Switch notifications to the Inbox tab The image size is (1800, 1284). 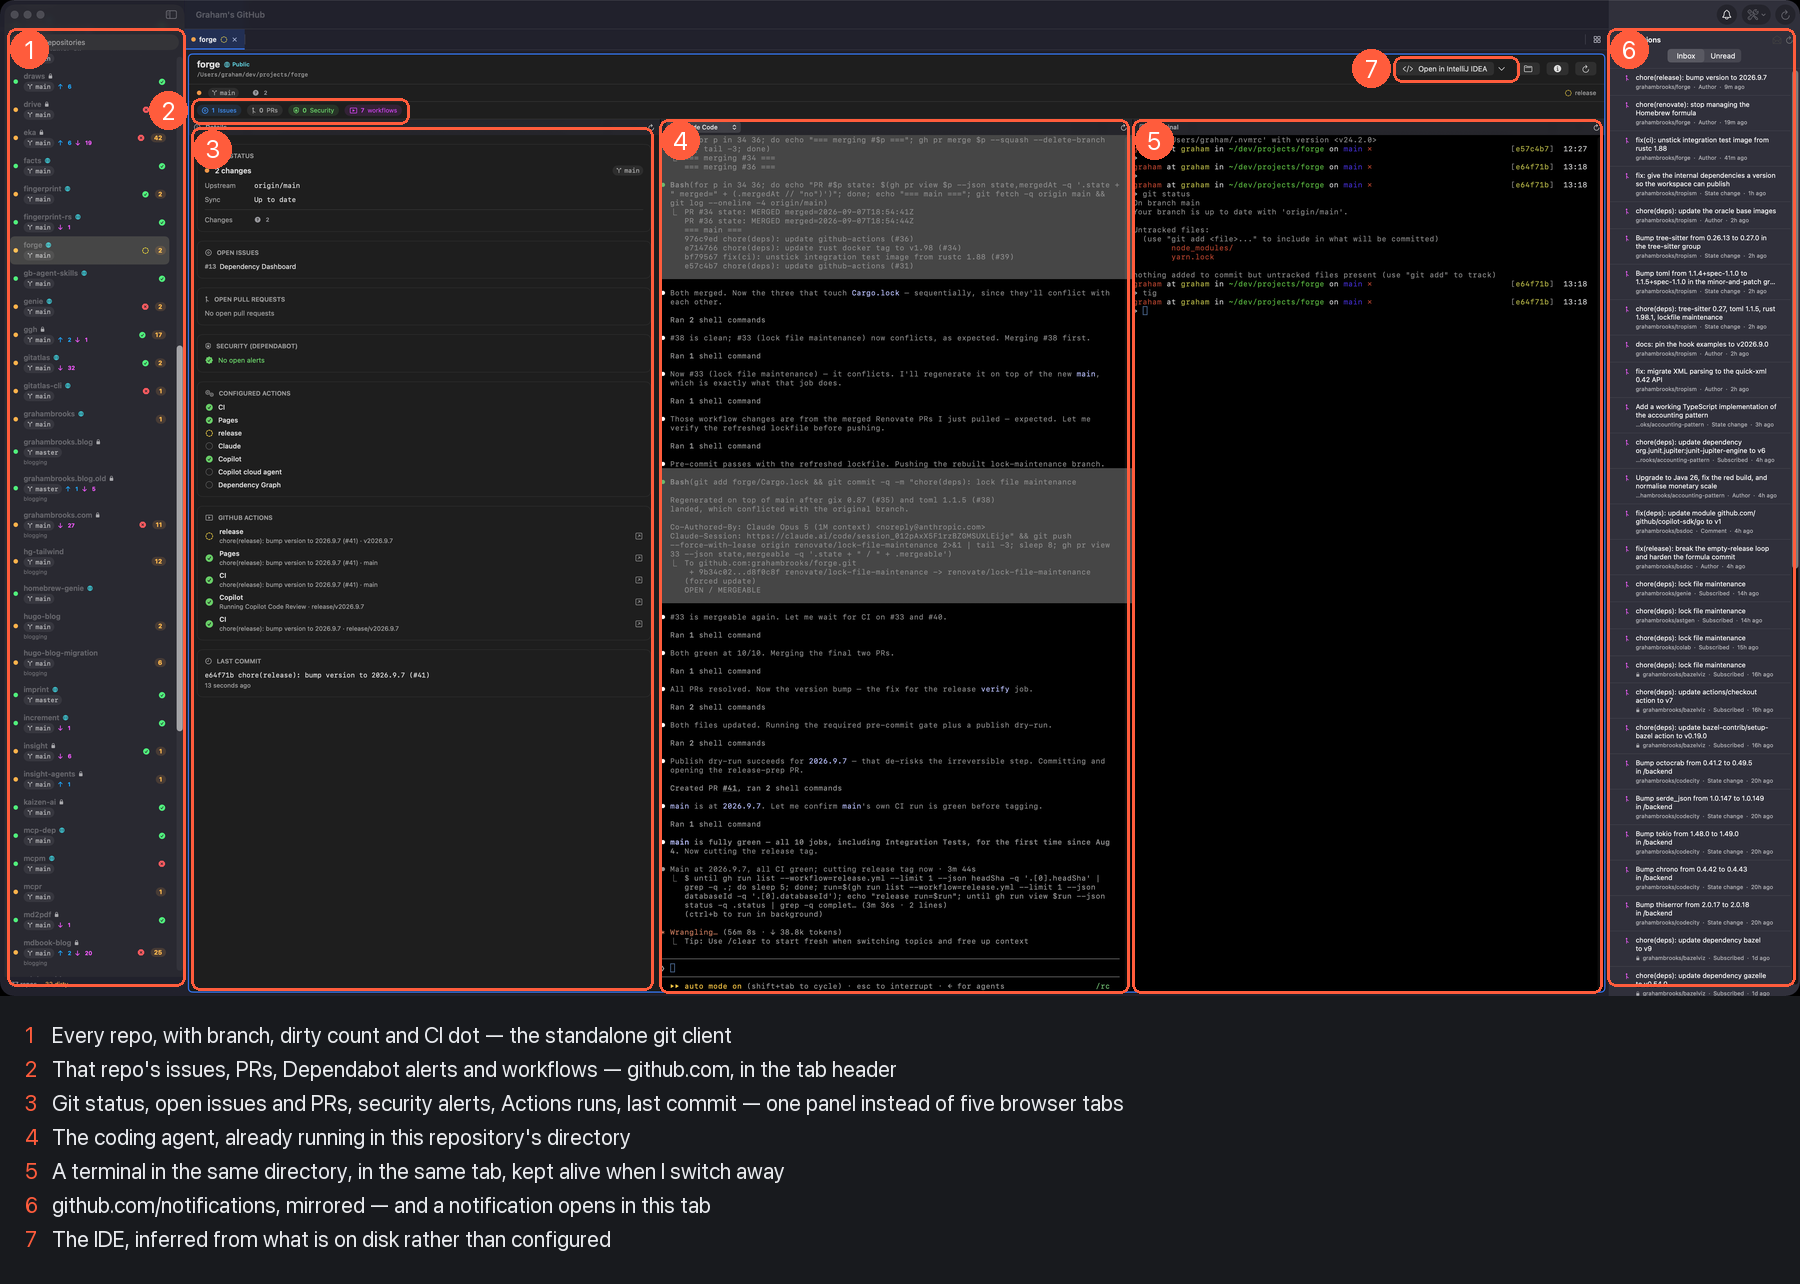pyautogui.click(x=1686, y=56)
